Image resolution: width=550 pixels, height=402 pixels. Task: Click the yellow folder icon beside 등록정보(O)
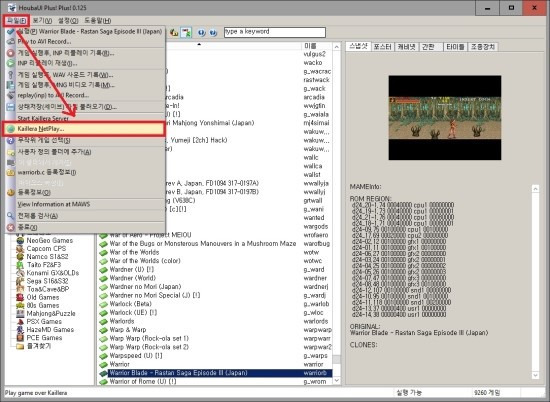pos(11,192)
